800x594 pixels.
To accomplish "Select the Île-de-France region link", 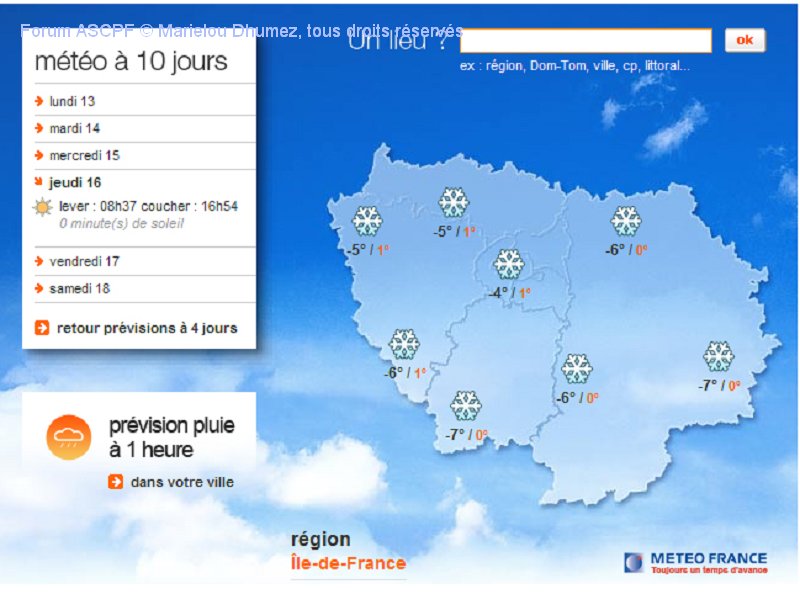I will coord(348,563).
